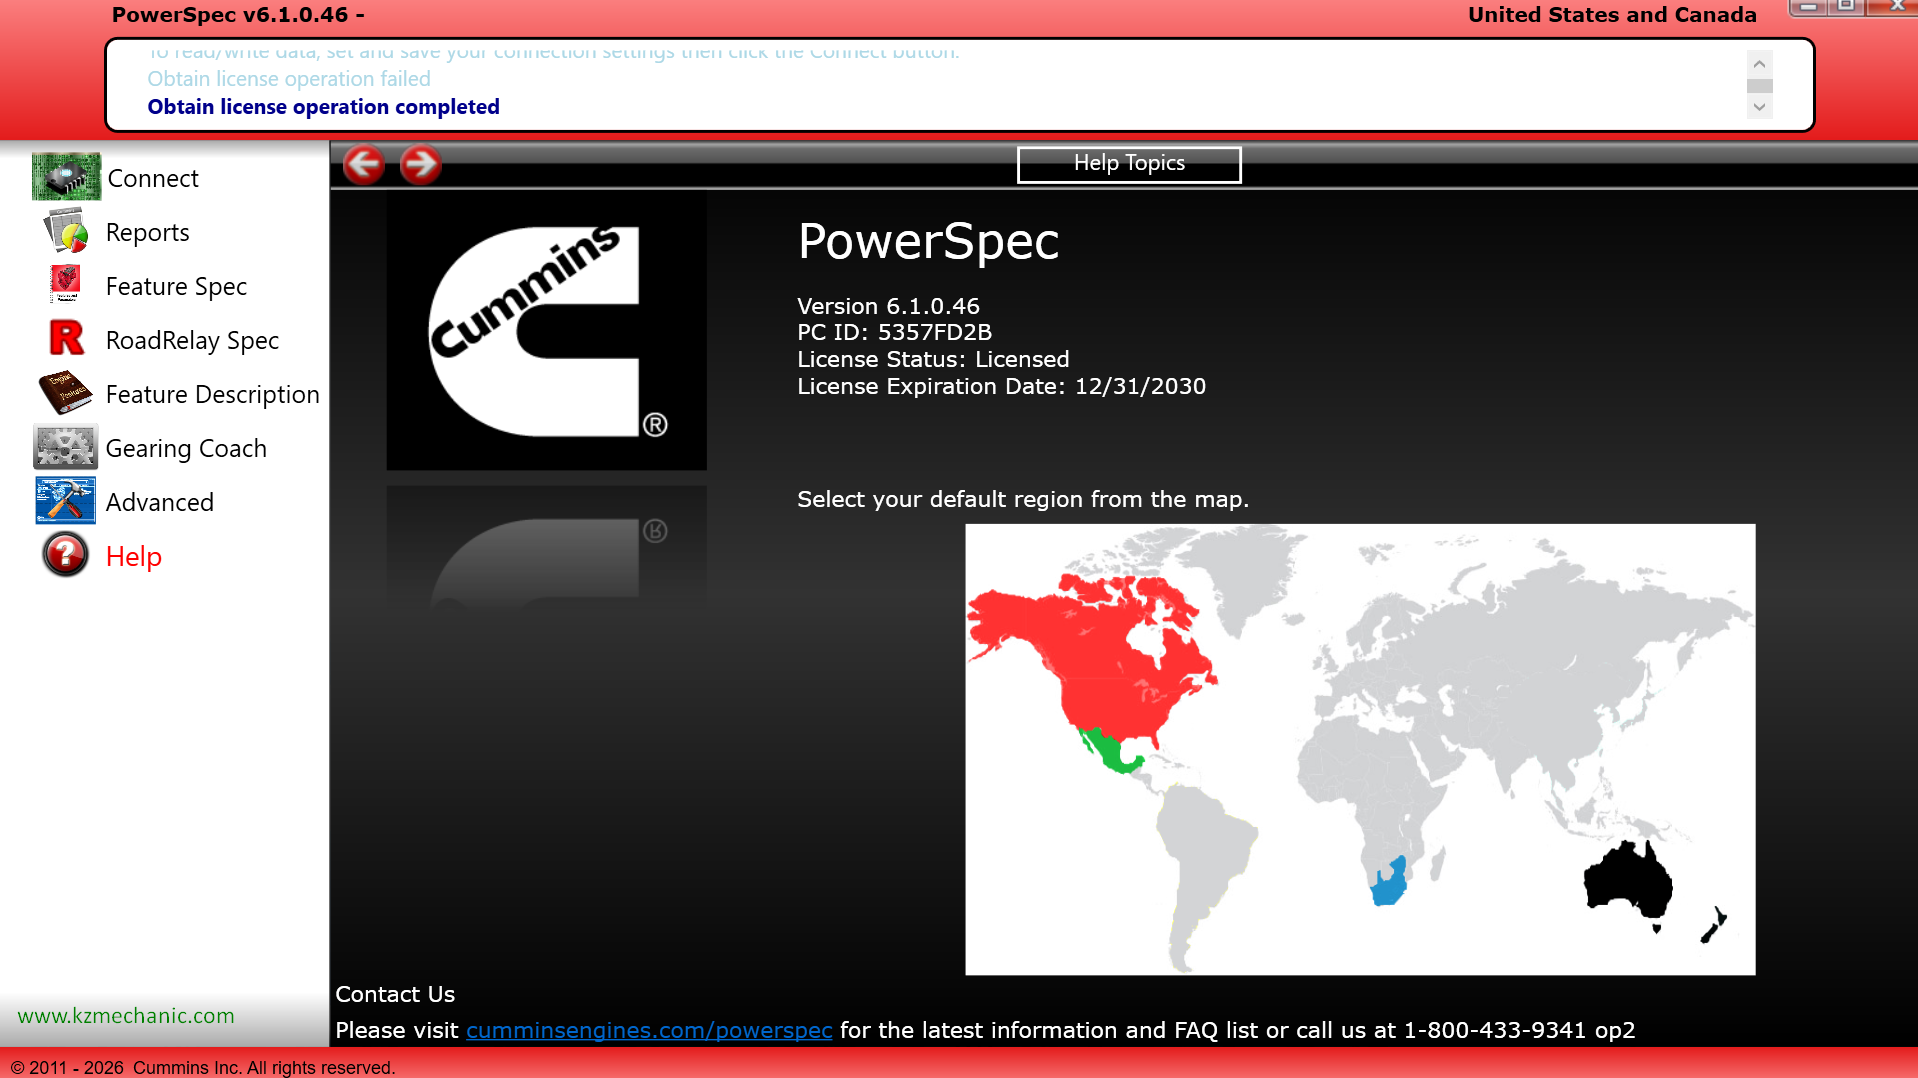1918x1078 pixels.
Task: Click the PowerSpec v6.1.0.46 window title
Action: coord(238,15)
